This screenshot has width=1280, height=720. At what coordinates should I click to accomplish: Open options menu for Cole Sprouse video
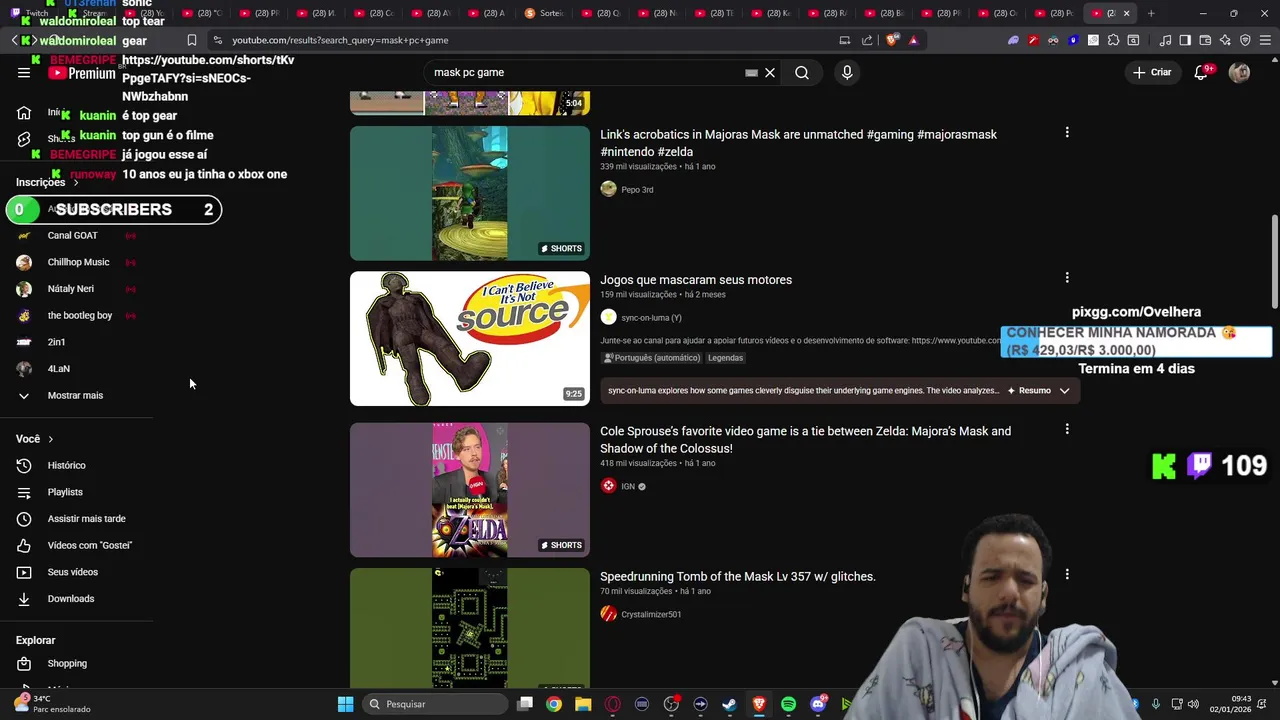[x=1067, y=429]
